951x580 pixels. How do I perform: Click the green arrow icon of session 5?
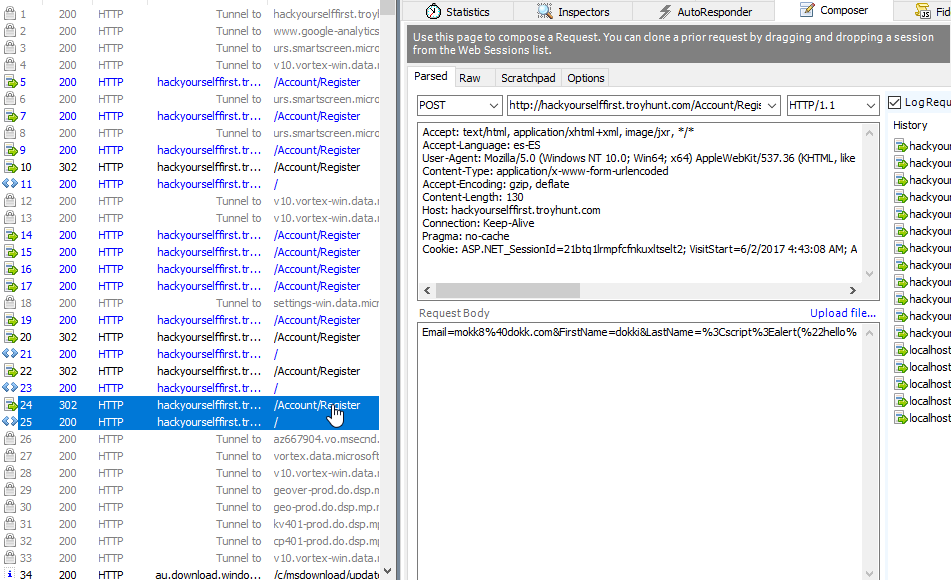pyautogui.click(x=11, y=82)
